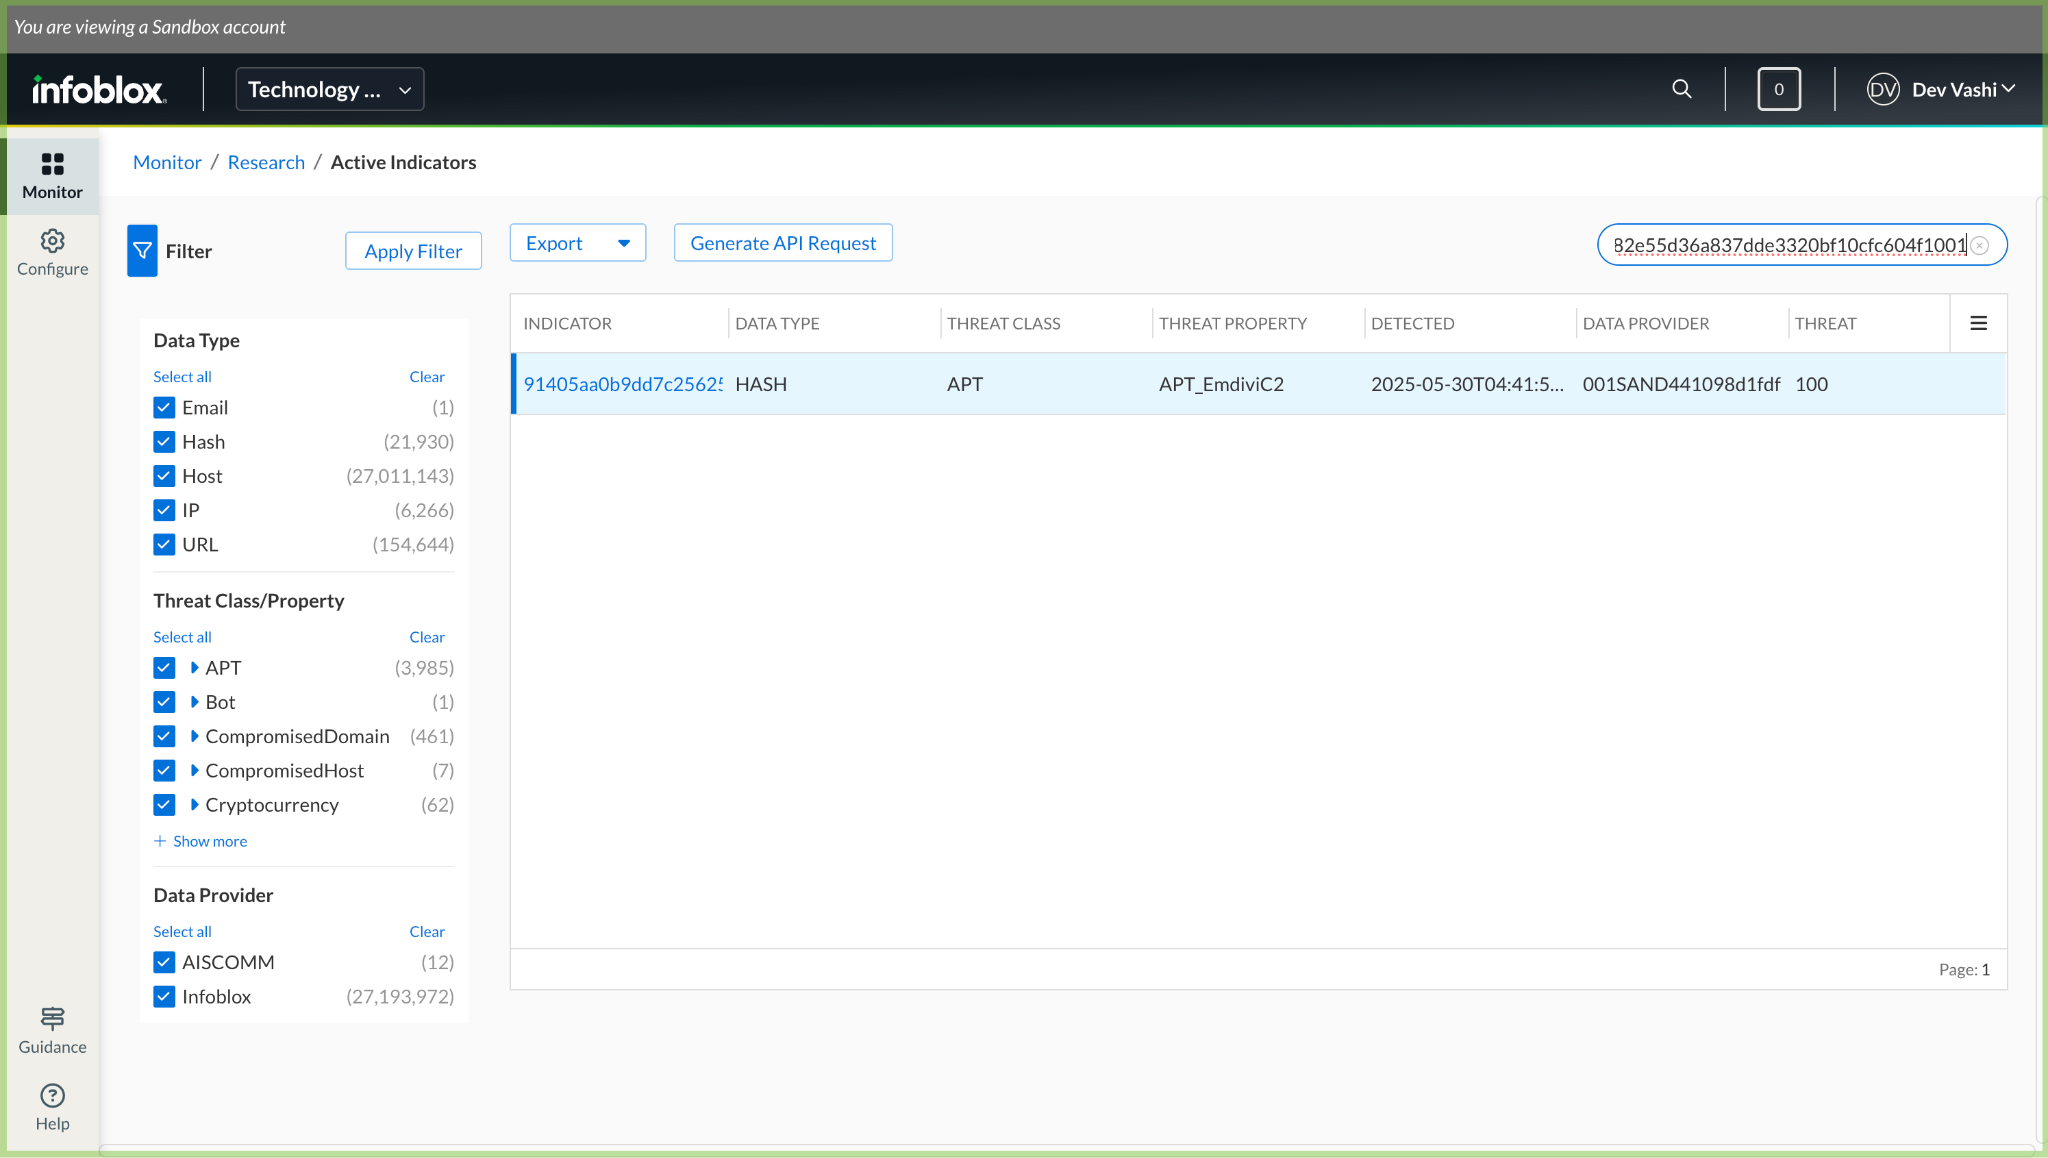Screen dimensions: 2048x1158
Task: Open the Export dropdown menu
Action: point(578,243)
